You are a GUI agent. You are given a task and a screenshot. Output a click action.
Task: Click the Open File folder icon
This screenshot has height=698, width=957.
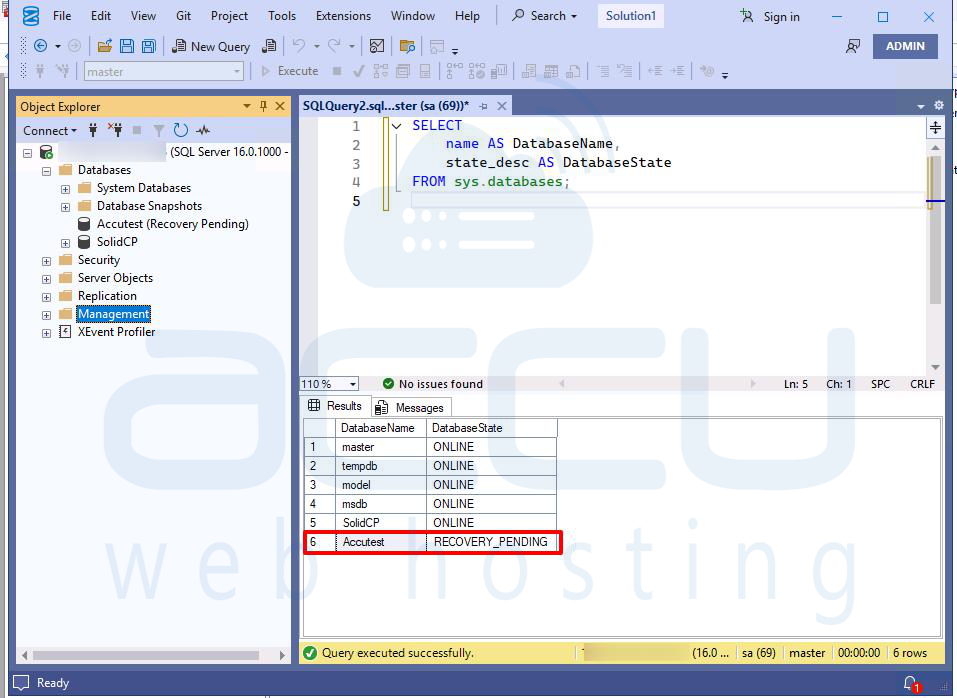coord(105,46)
